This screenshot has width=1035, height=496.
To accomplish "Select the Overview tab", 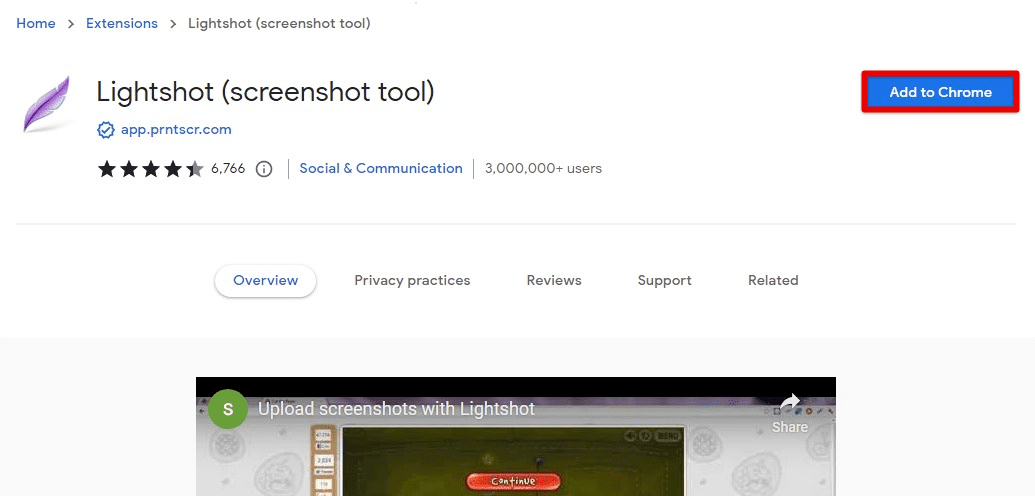I will 265,280.
